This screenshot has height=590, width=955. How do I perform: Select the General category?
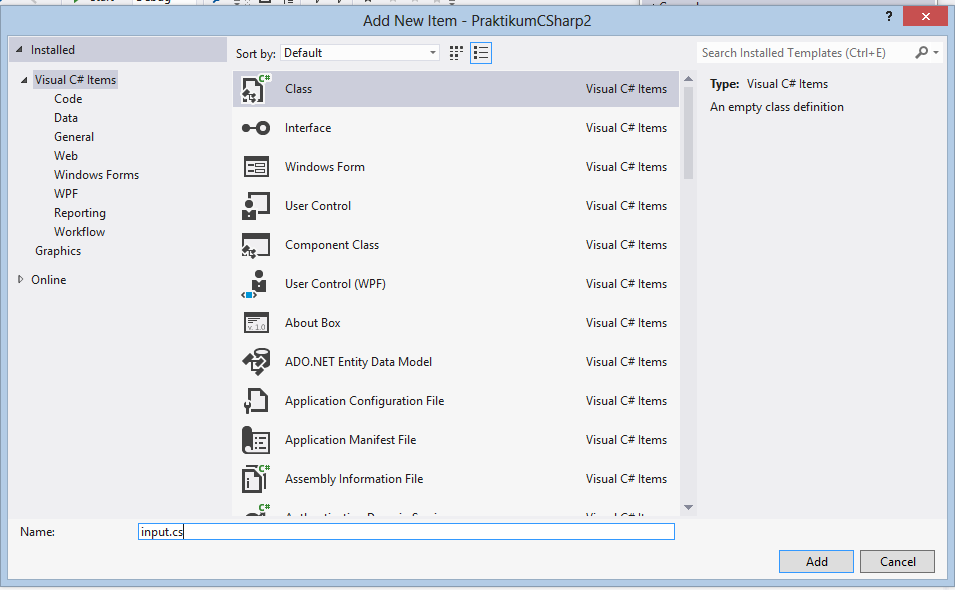click(x=74, y=136)
